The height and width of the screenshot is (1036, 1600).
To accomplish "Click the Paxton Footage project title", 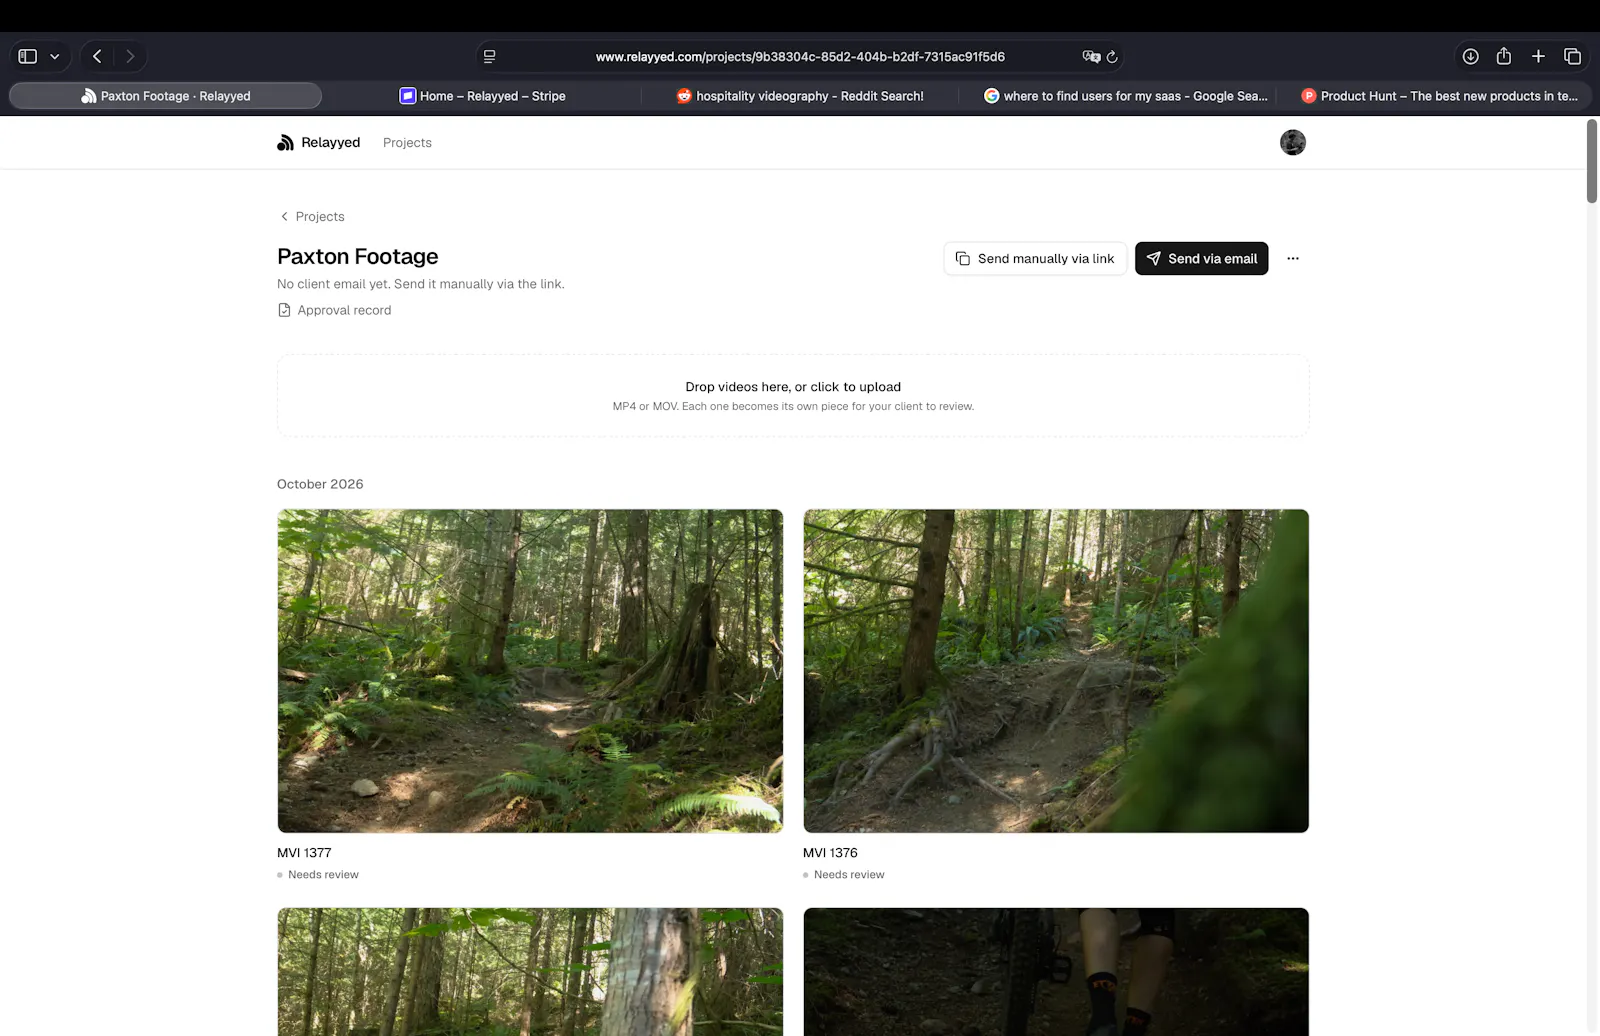I will click(x=358, y=257).
